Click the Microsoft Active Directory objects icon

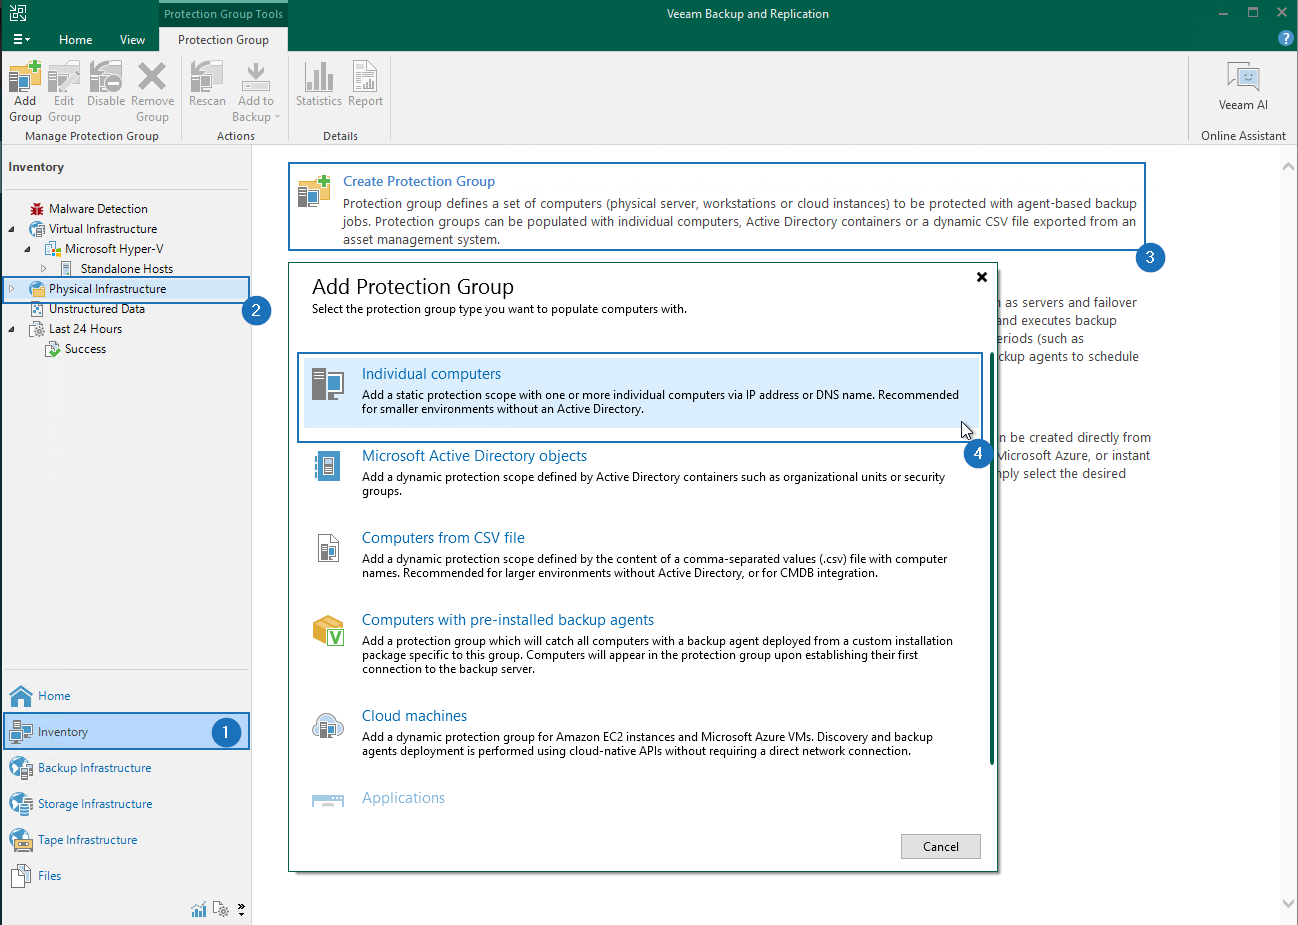[x=328, y=466]
